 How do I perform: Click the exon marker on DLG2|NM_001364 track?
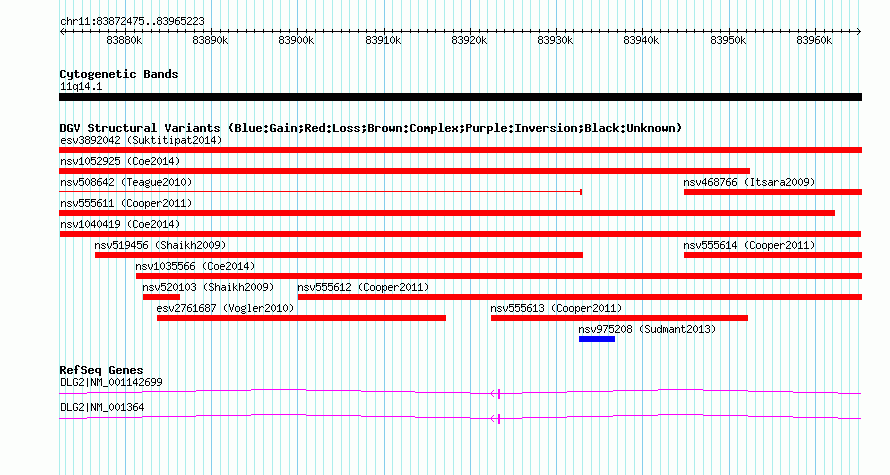[x=498, y=419]
